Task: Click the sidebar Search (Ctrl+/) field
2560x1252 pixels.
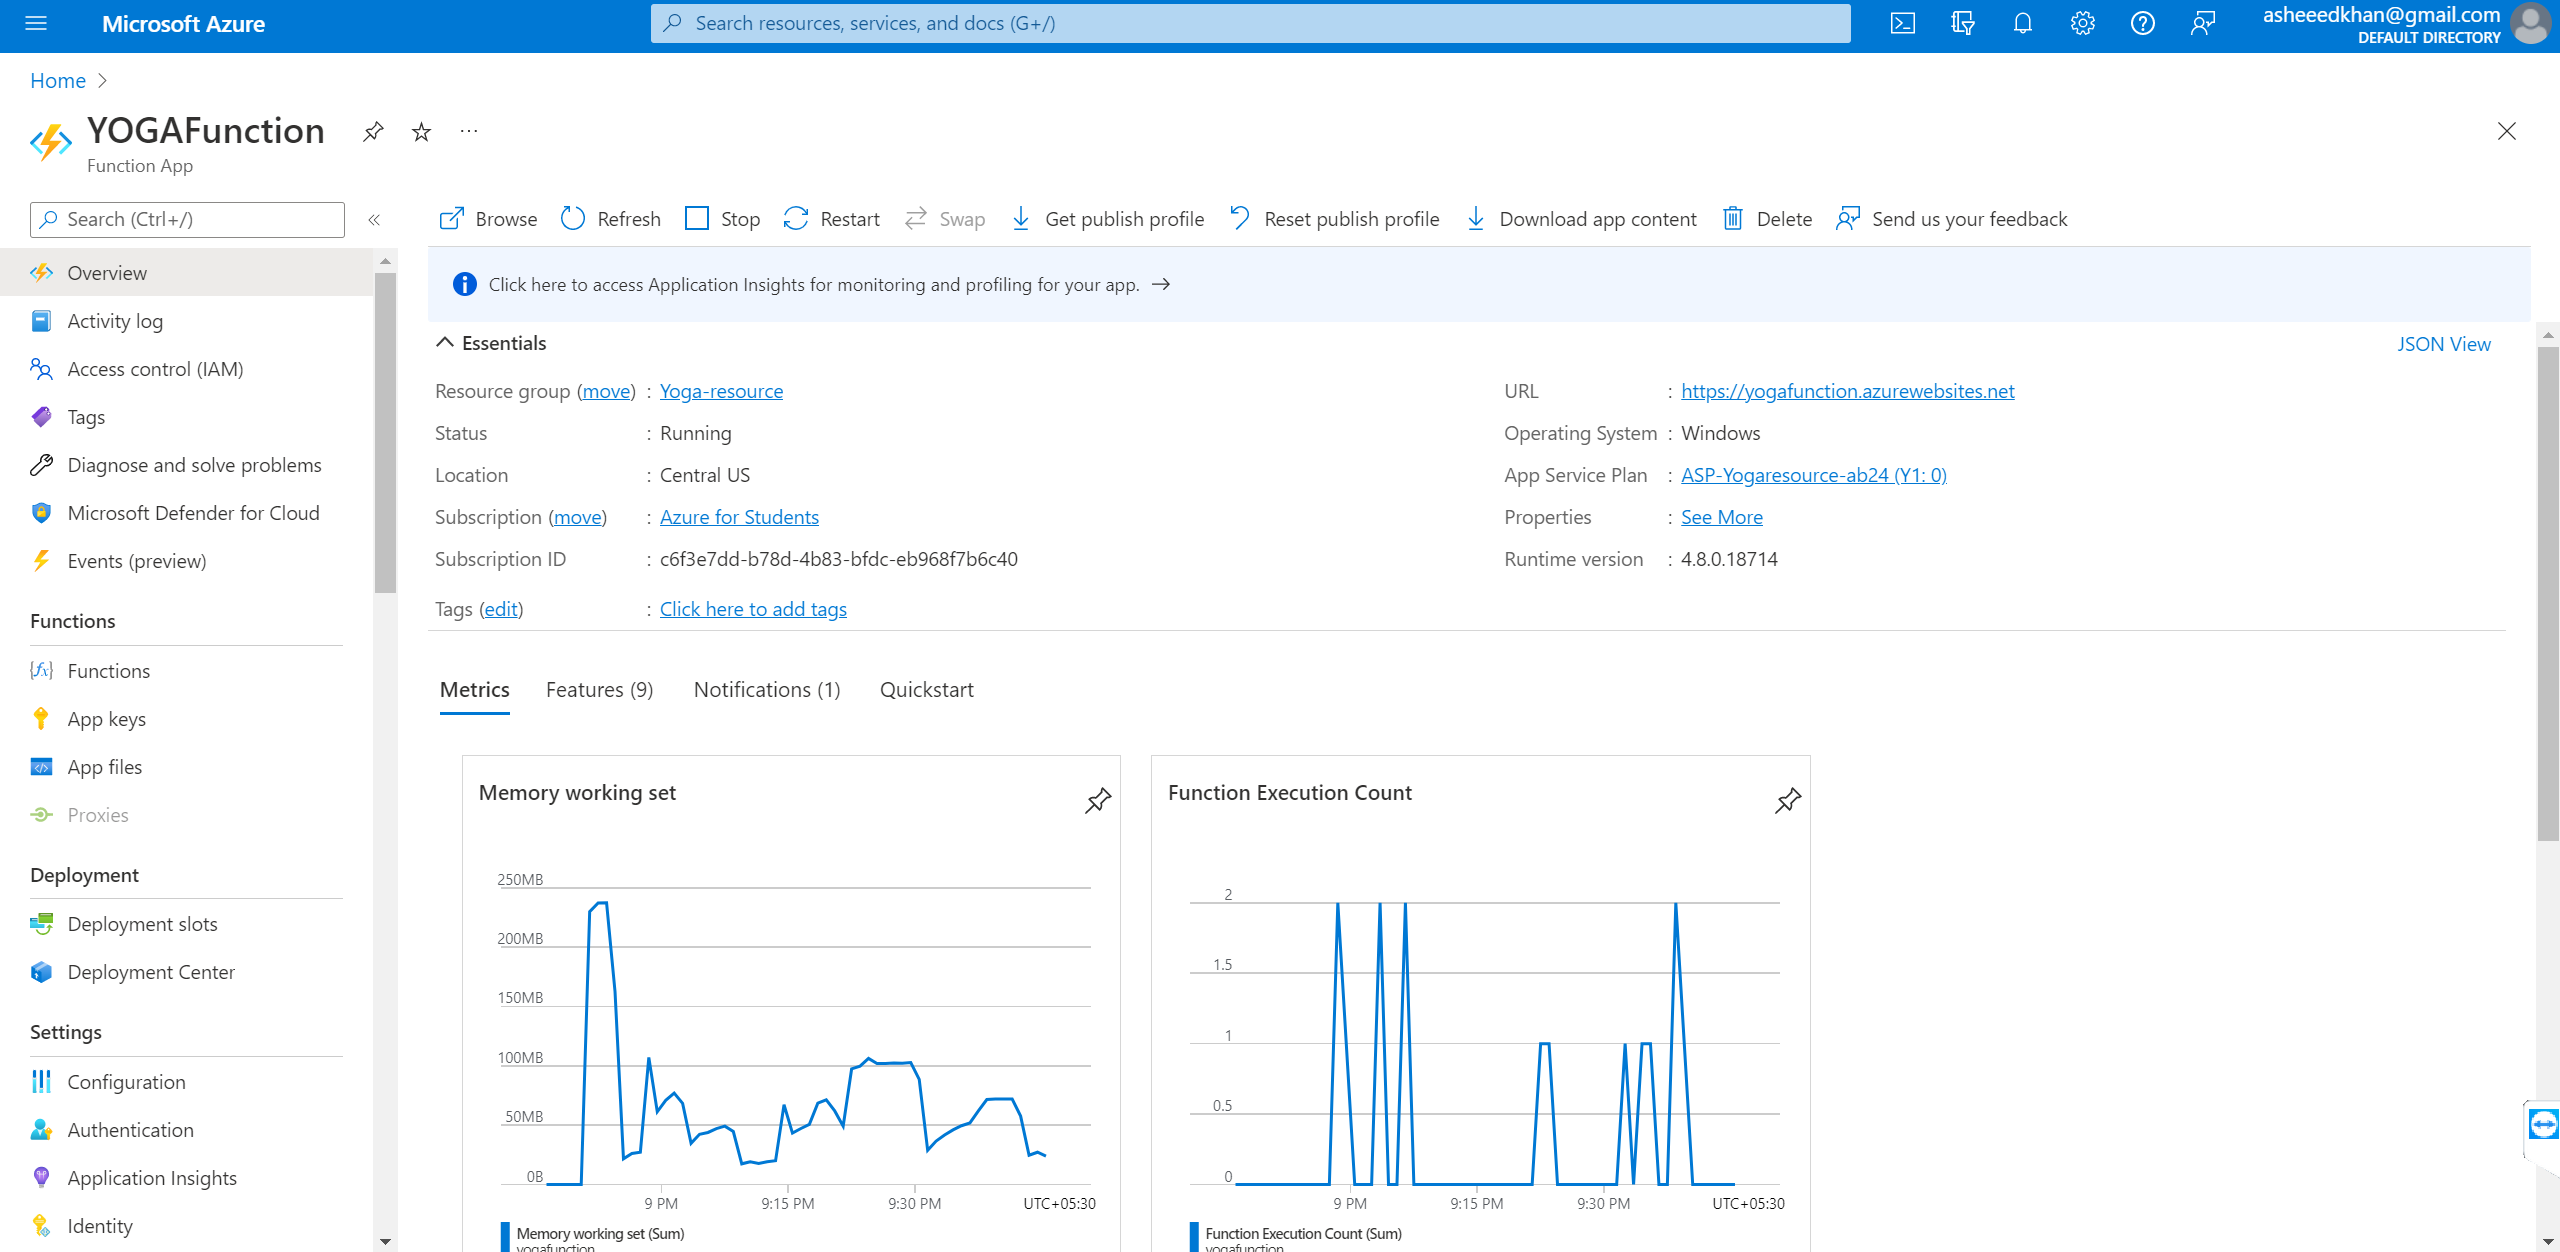Action: click(187, 219)
